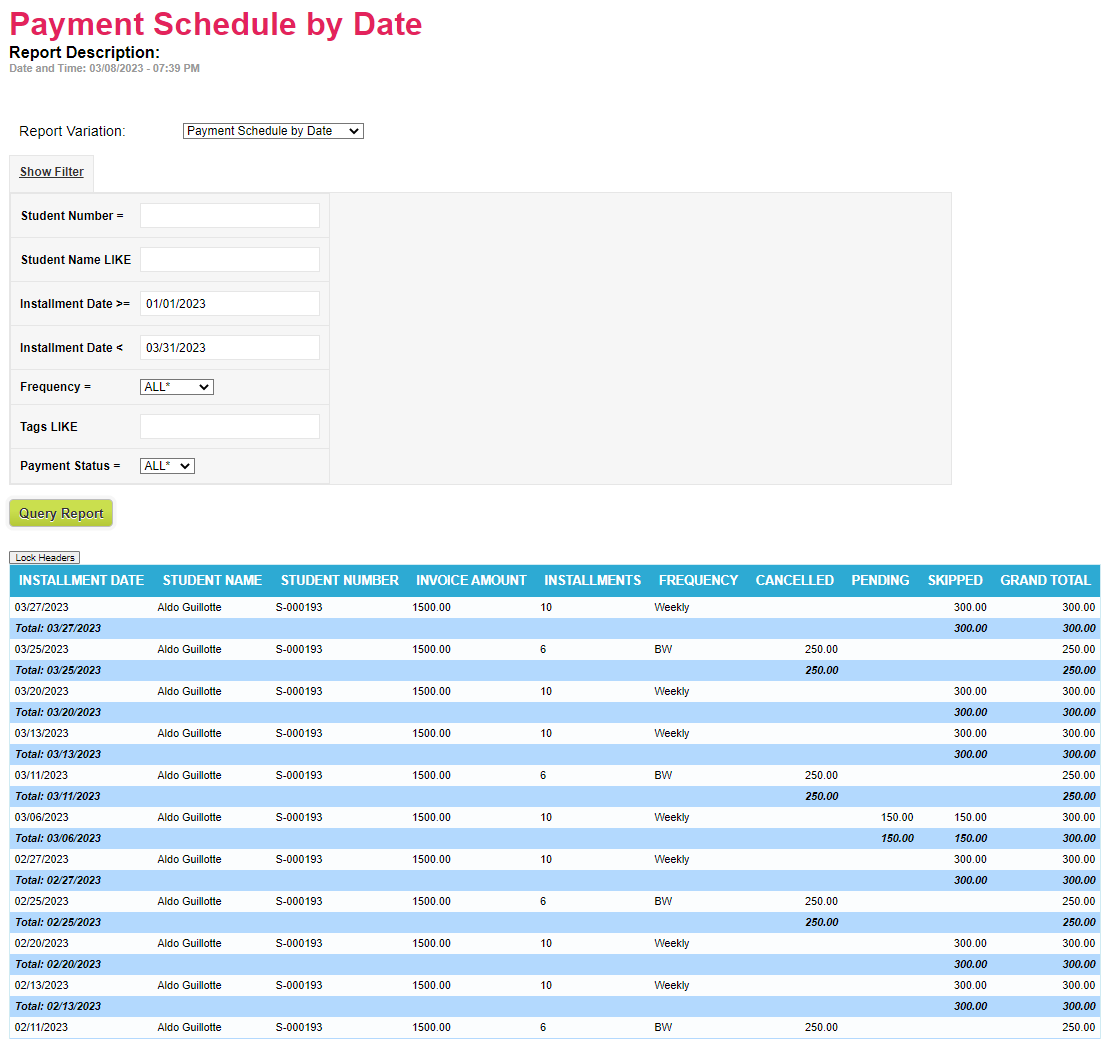
Task: Focus the Tags LIKE input field
Action: tap(229, 427)
